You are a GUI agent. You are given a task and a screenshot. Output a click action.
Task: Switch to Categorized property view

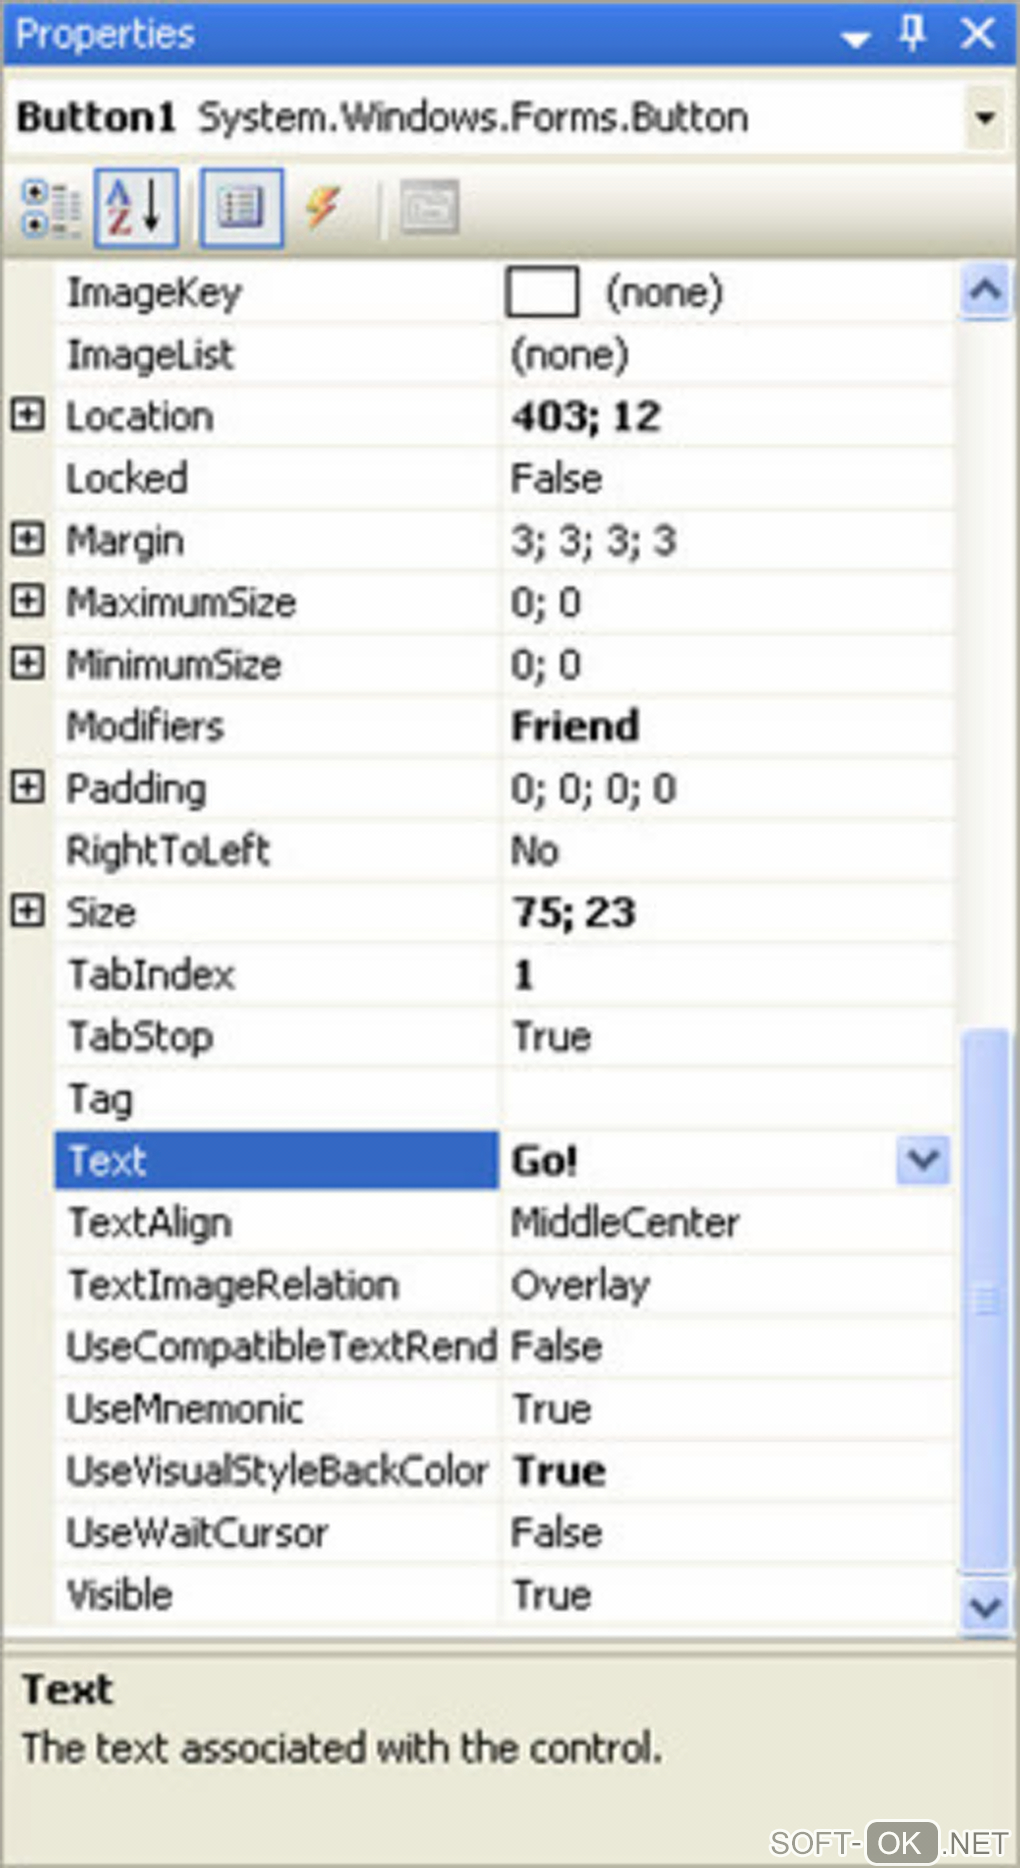click(x=51, y=208)
